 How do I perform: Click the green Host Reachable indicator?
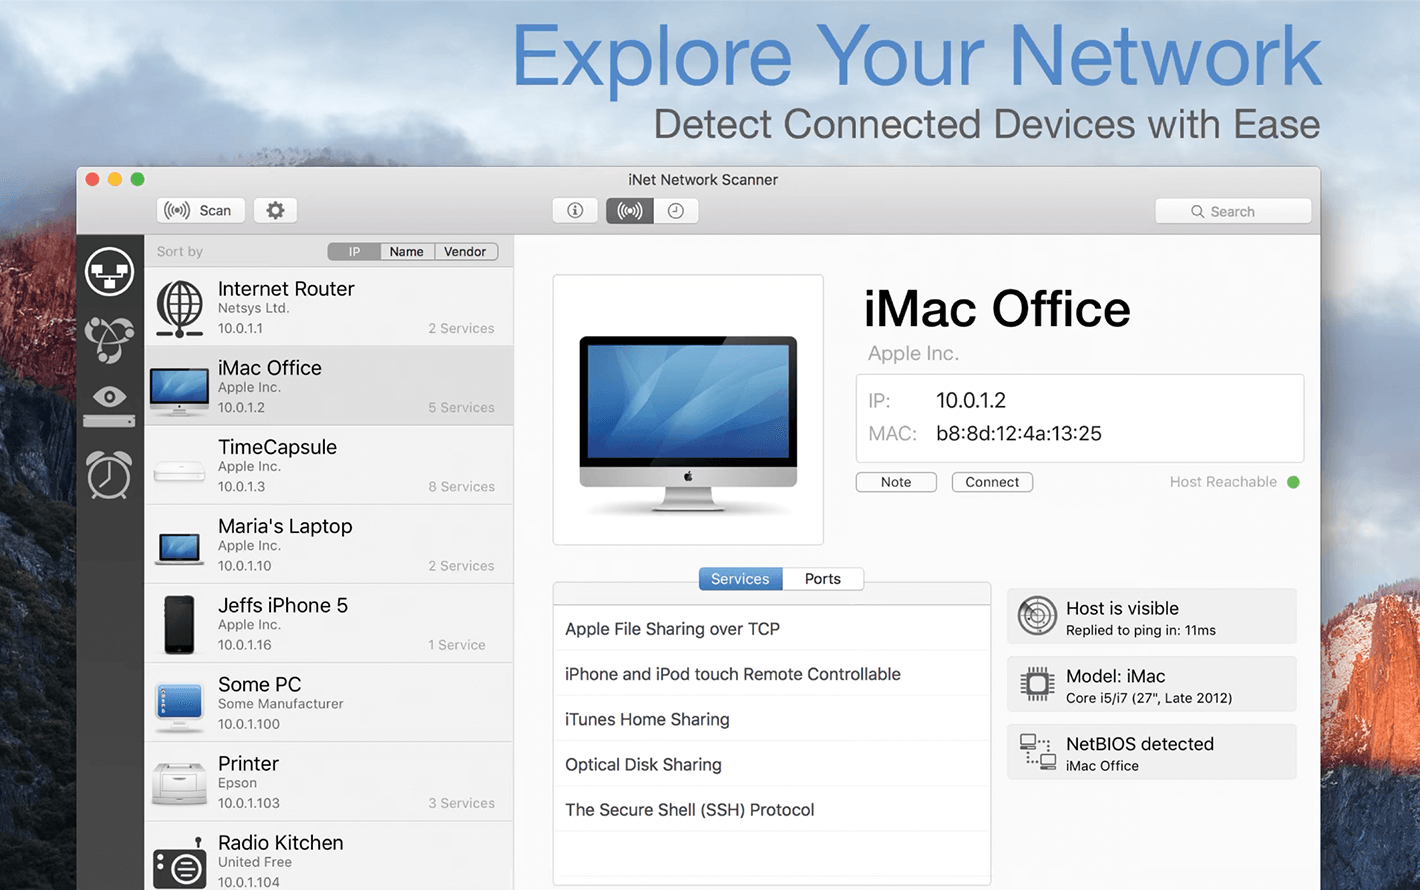(x=1293, y=482)
